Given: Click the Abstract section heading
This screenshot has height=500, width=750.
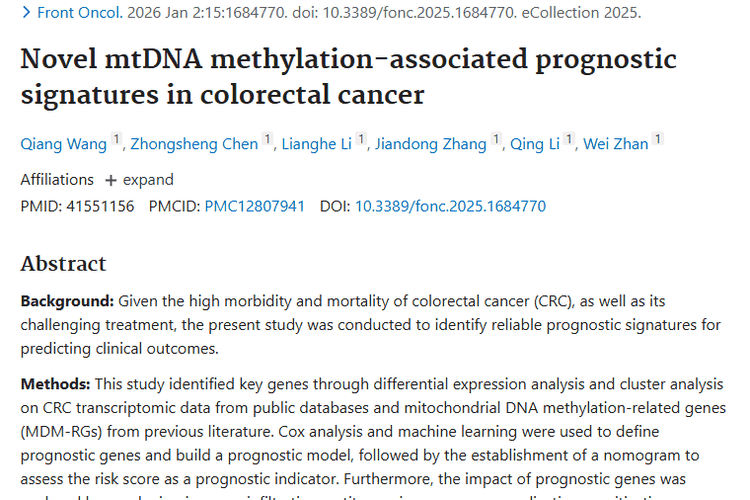Looking at the screenshot, I should (x=63, y=264).
